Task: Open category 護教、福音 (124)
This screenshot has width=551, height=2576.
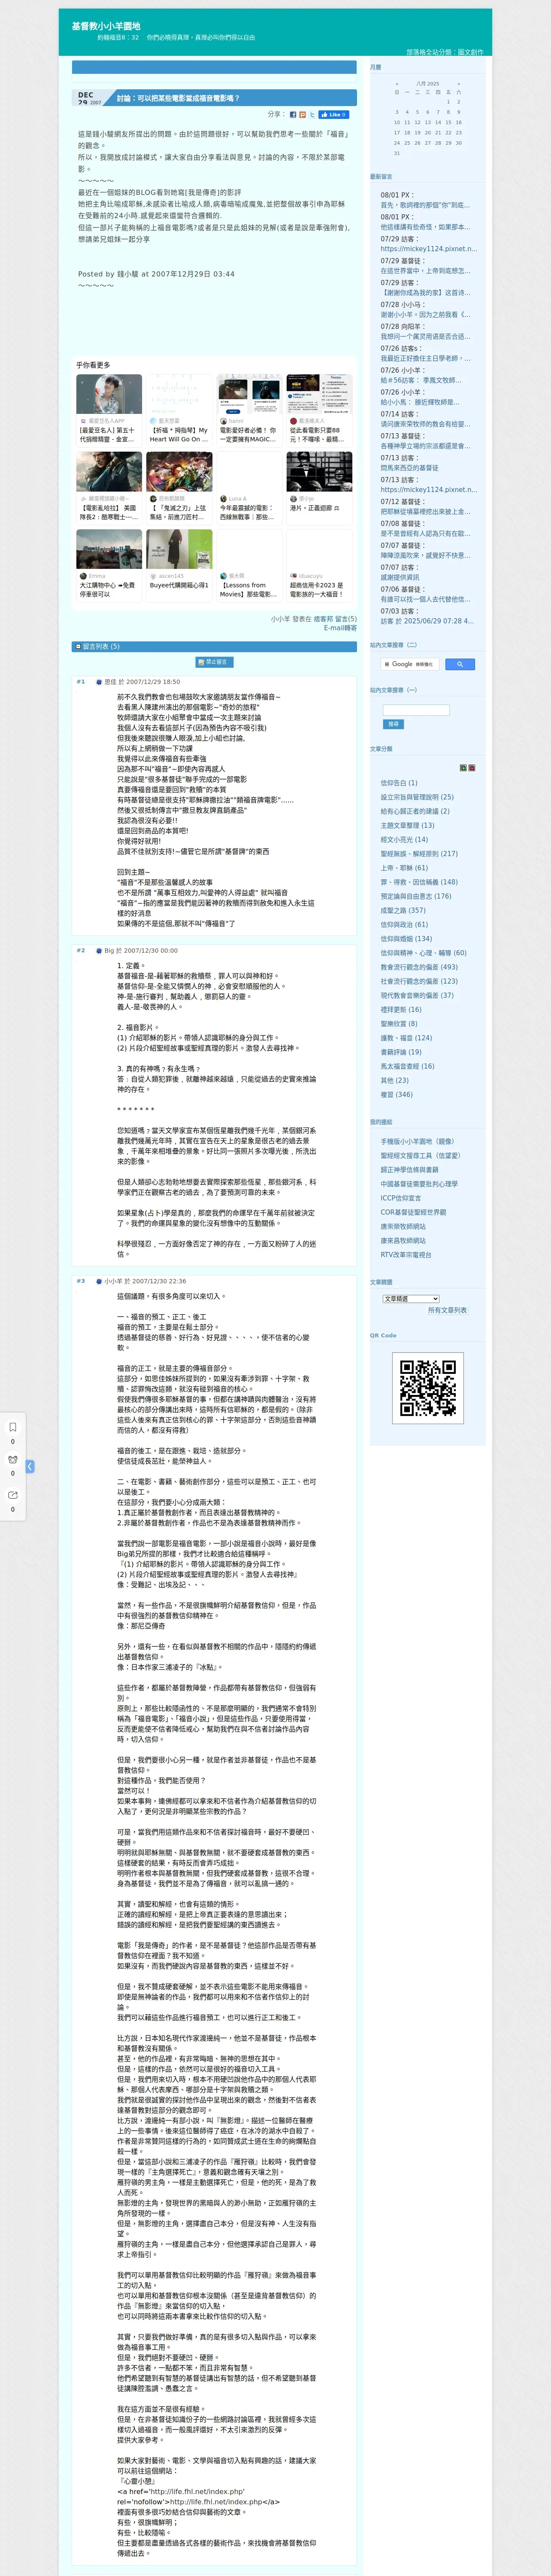Action: click(406, 1038)
